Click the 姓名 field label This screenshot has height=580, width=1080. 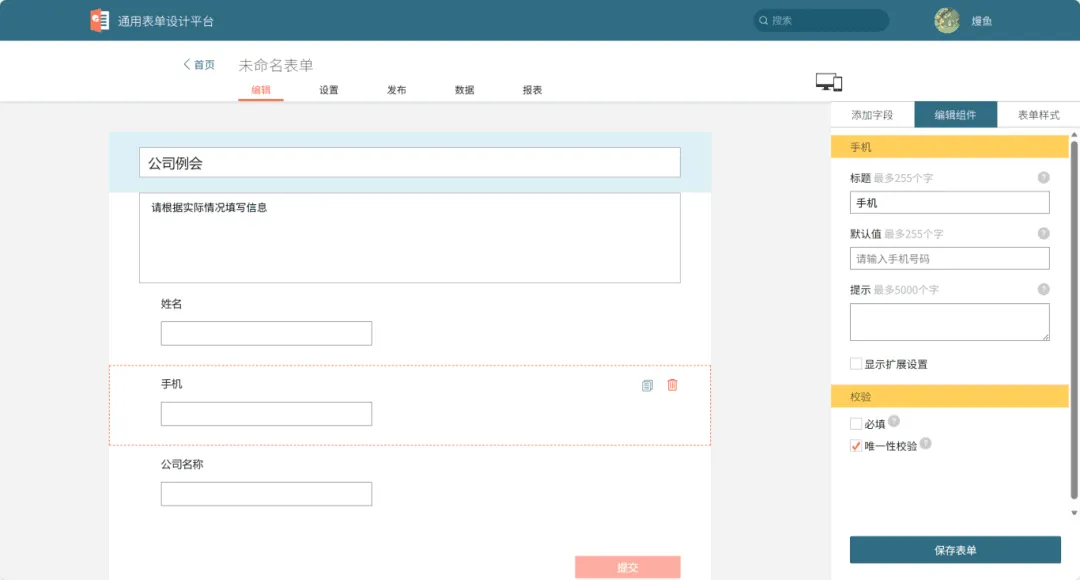click(172, 304)
